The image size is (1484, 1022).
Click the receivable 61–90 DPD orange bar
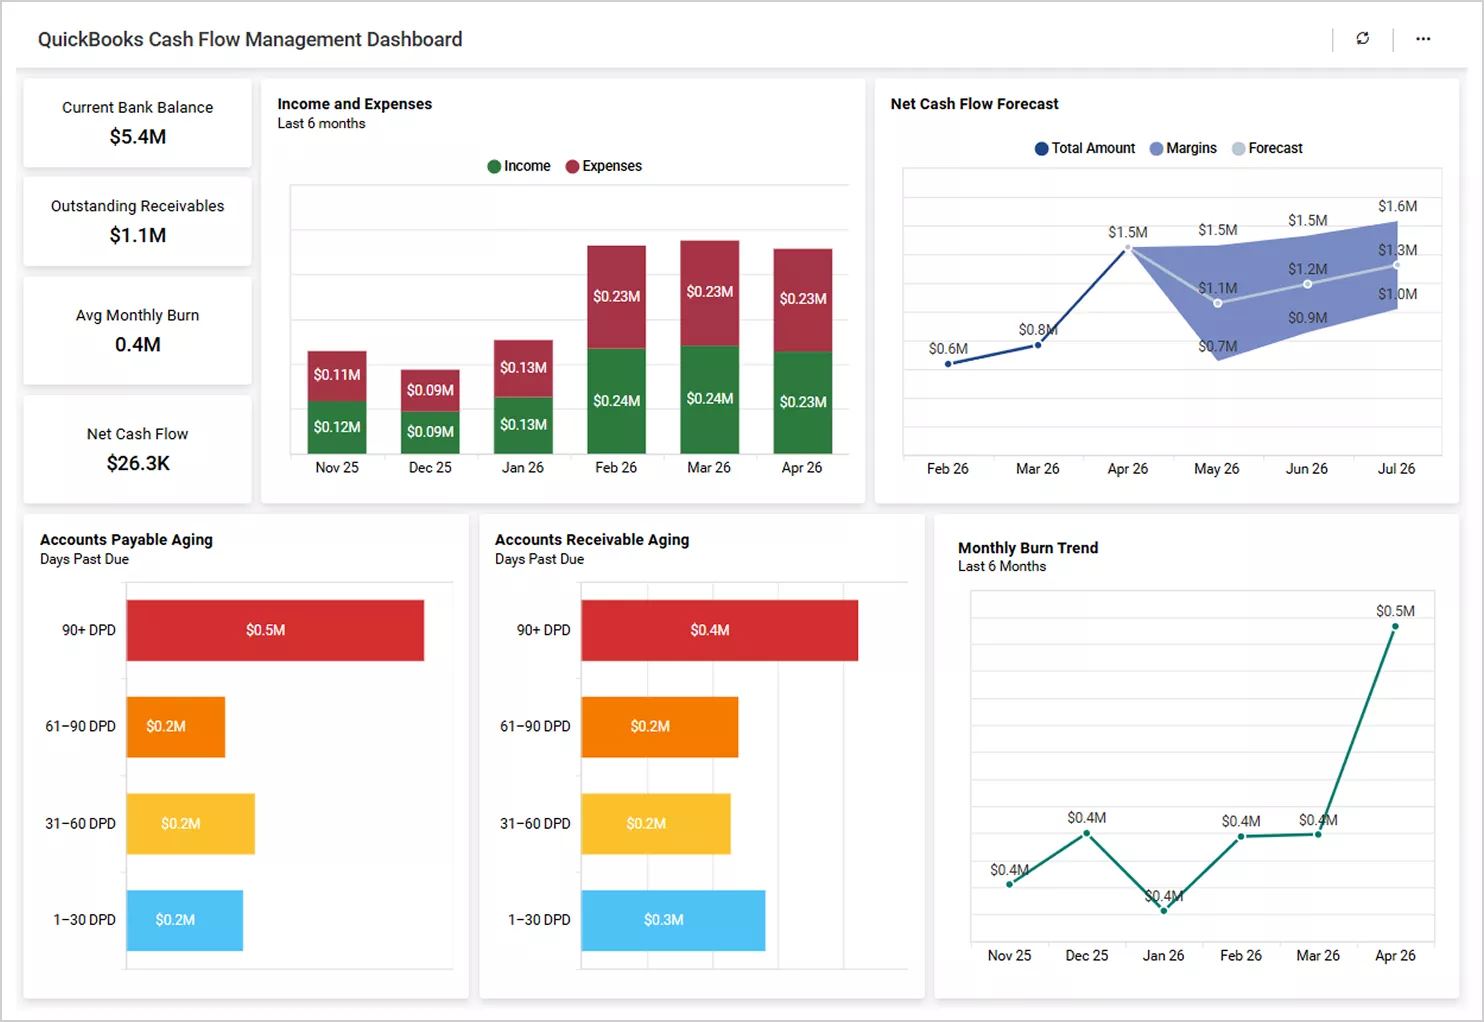[x=660, y=727]
